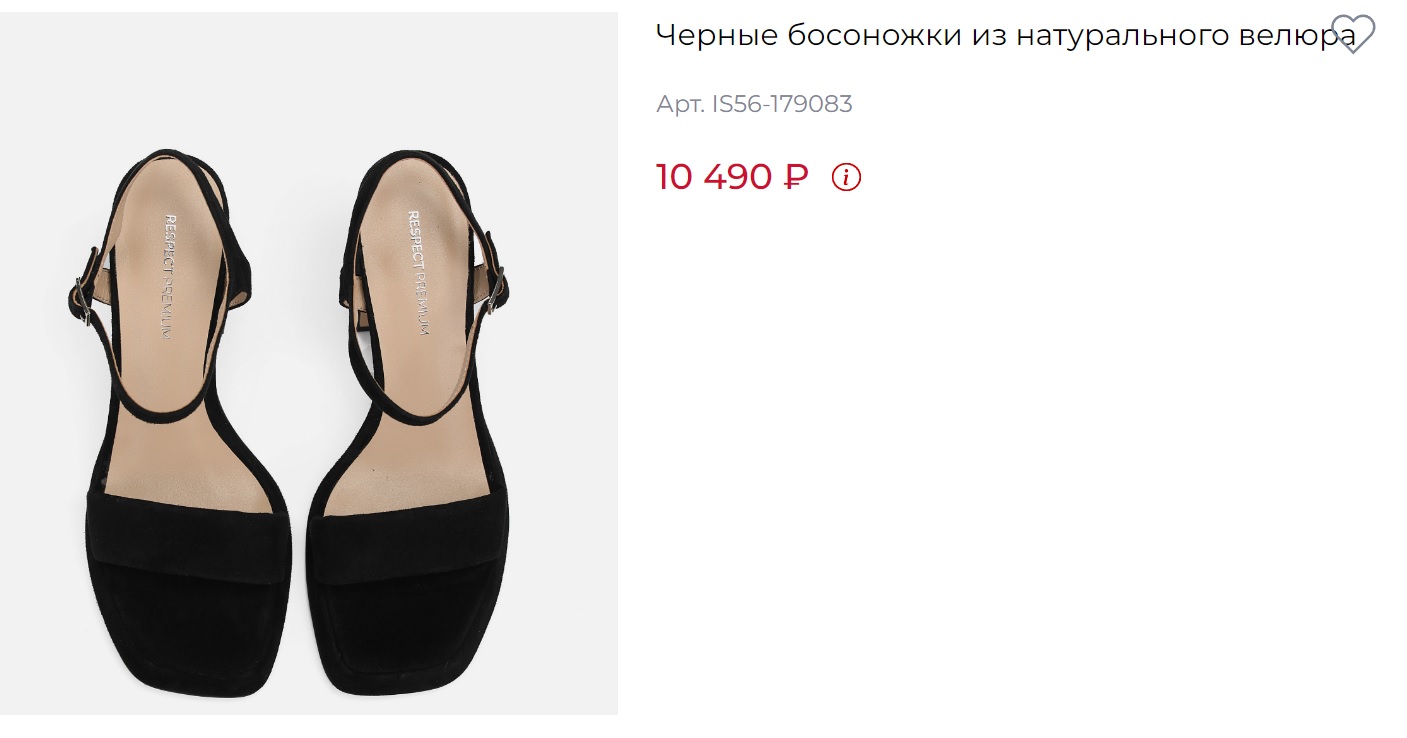Click RESPECT PREMIUM logo on left insole
The image size is (1407, 738).
coord(167,275)
